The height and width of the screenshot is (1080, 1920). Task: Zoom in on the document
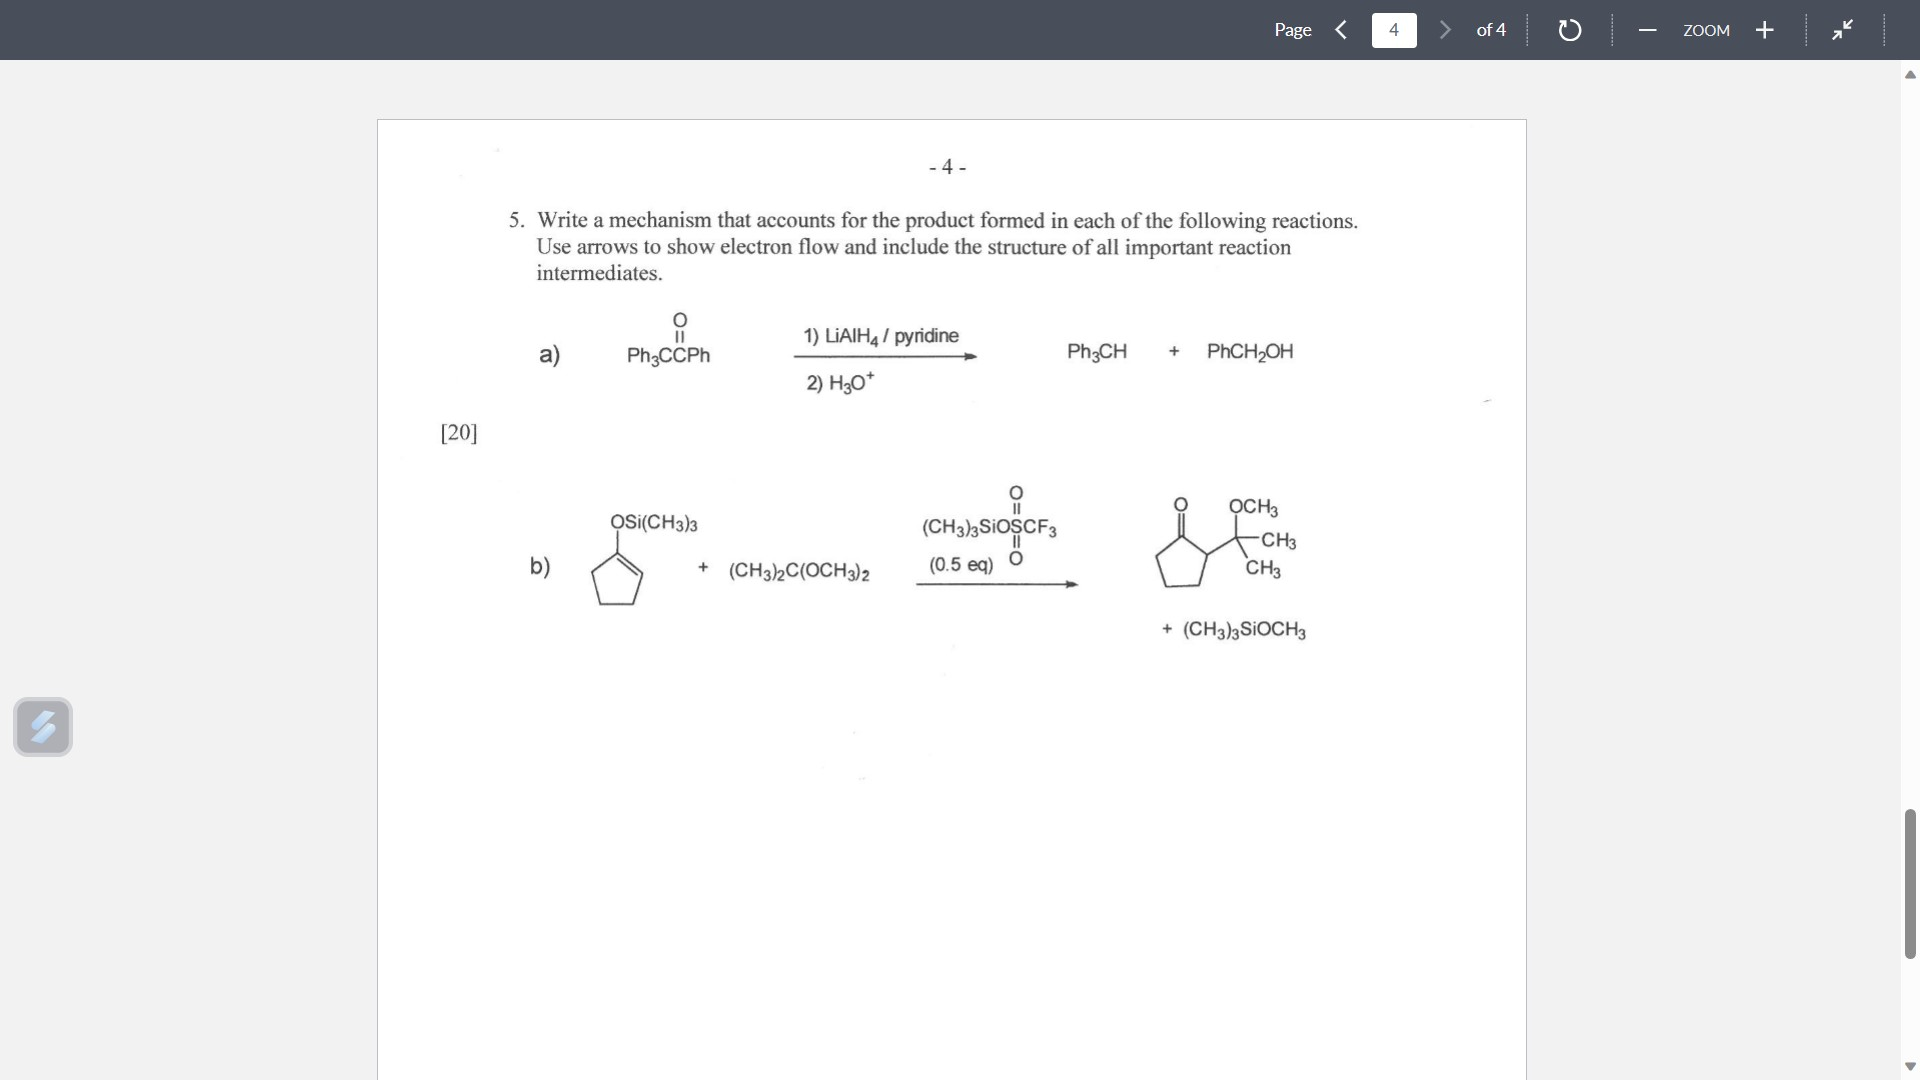(1765, 30)
